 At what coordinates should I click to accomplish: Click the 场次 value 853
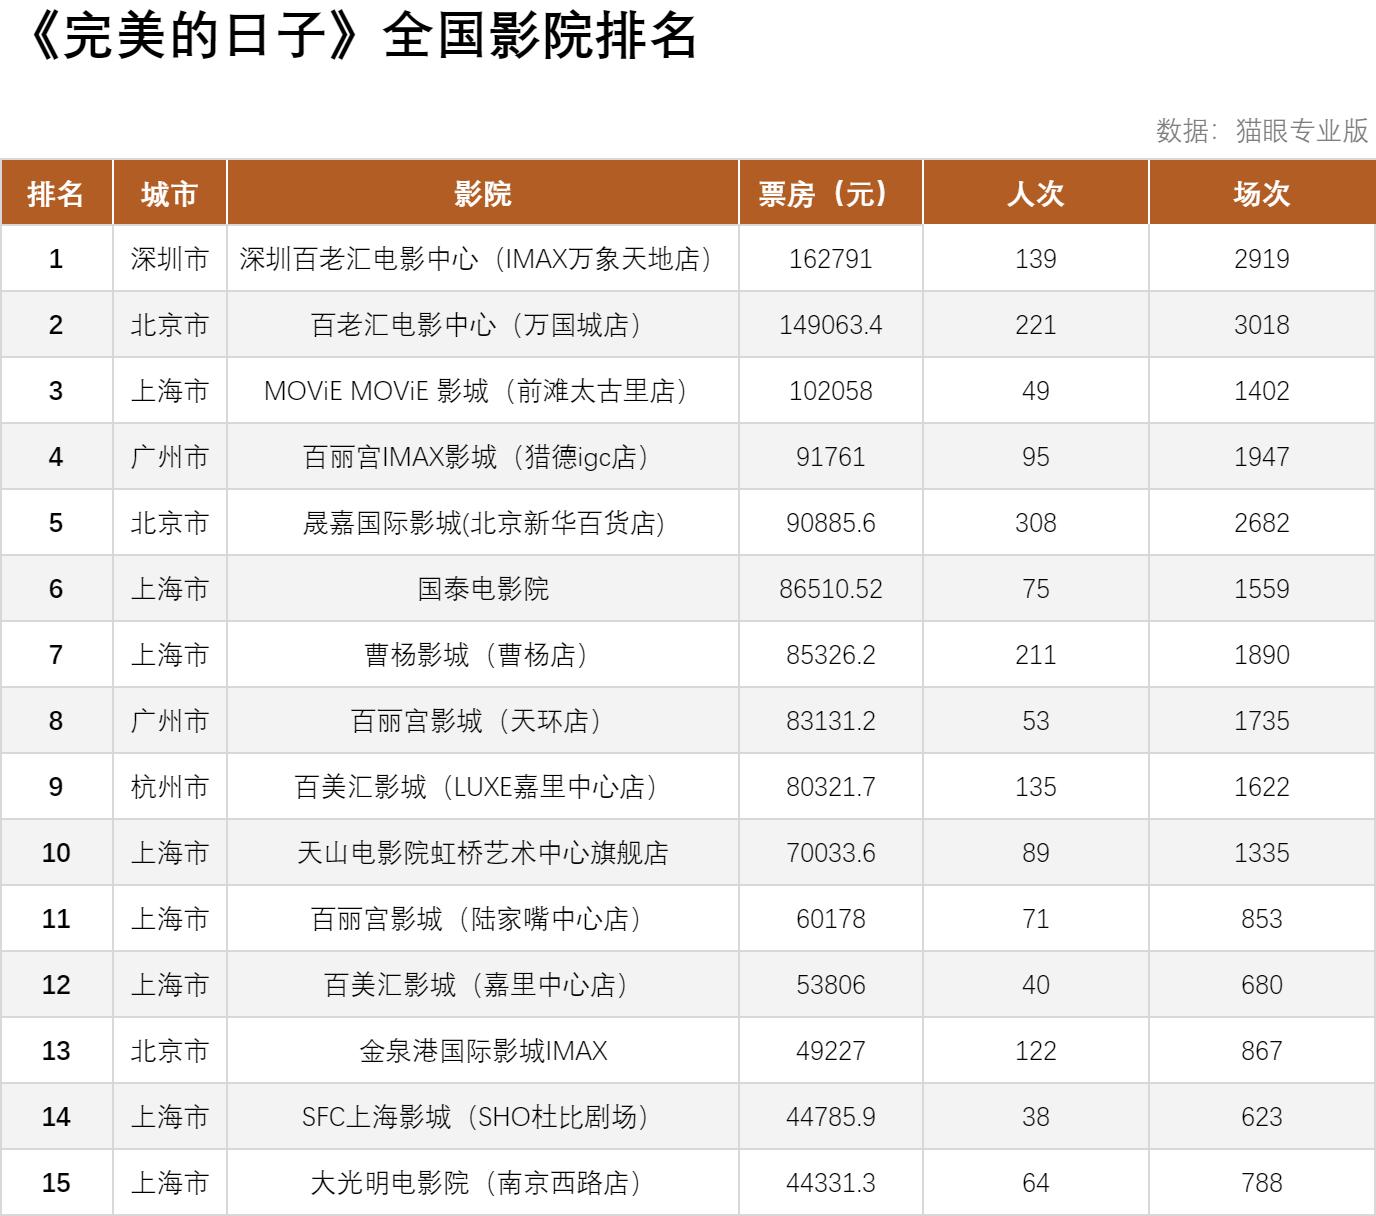click(x=1262, y=919)
